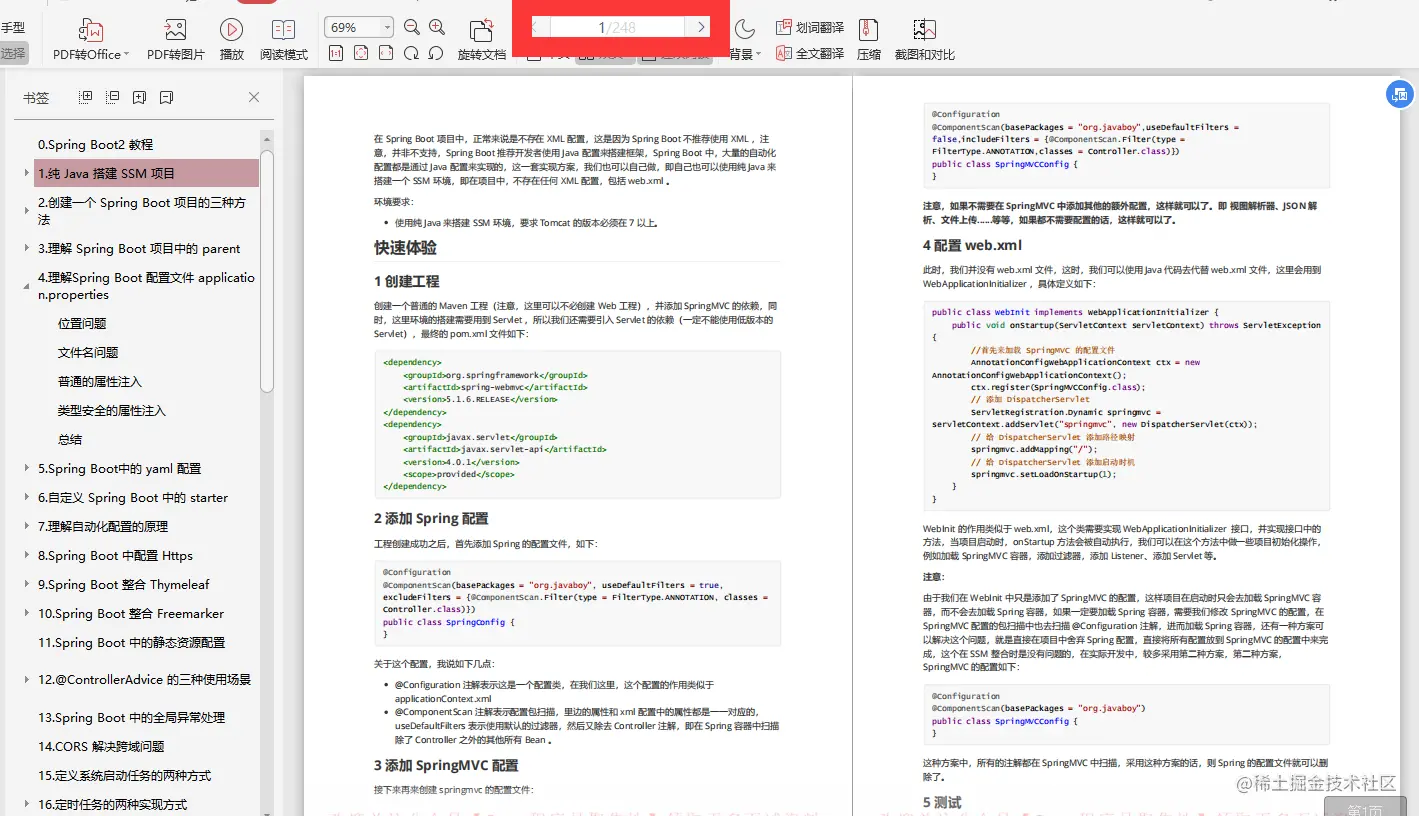Screen dimensions: 1419x816
Task: Click the next page arrow
Action: point(700,27)
